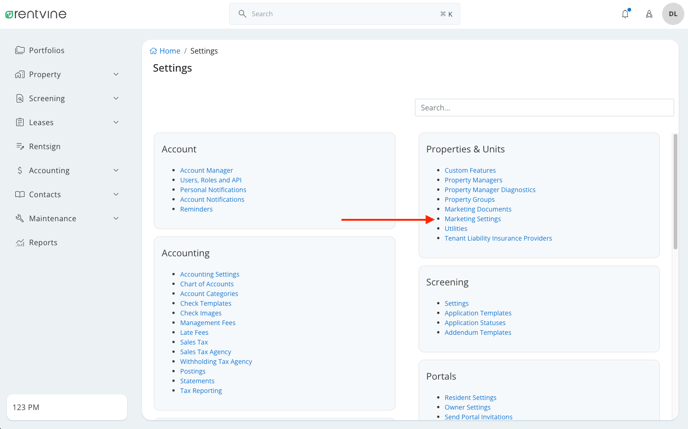
Task: Click the Reports chart icon
Action: point(20,242)
